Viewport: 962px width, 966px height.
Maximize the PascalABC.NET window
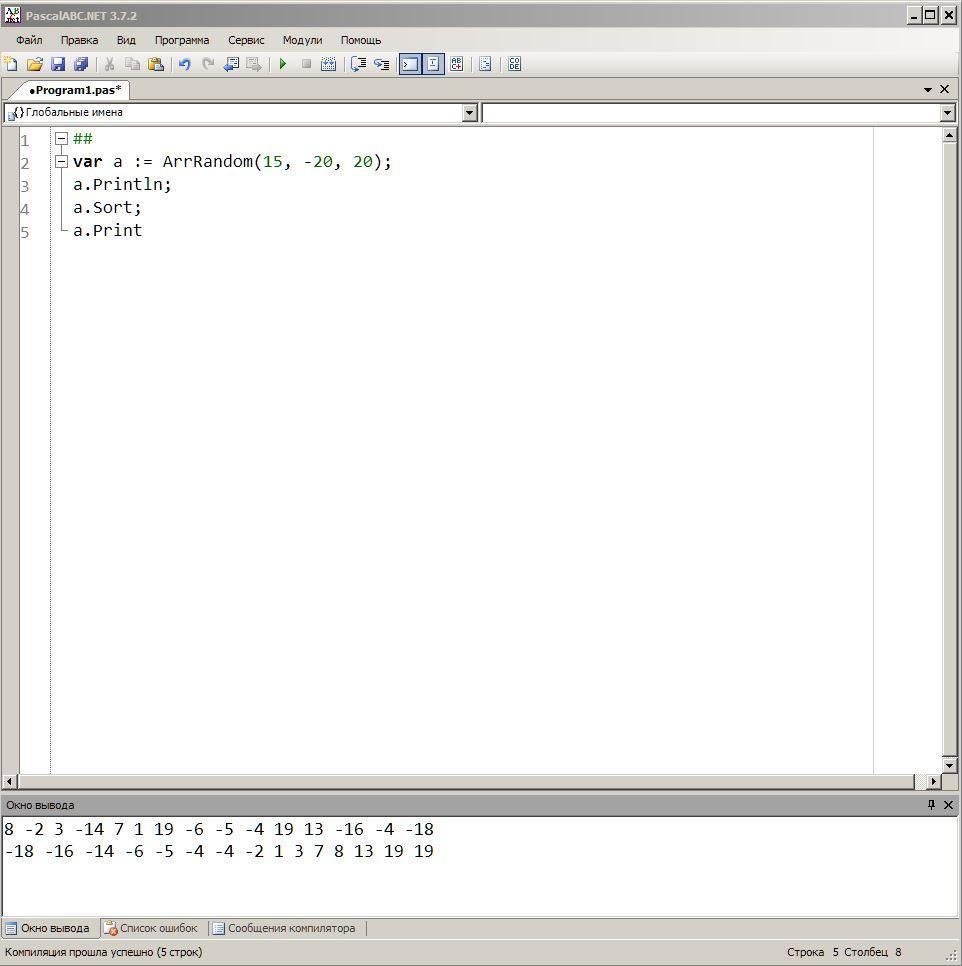[931, 15]
